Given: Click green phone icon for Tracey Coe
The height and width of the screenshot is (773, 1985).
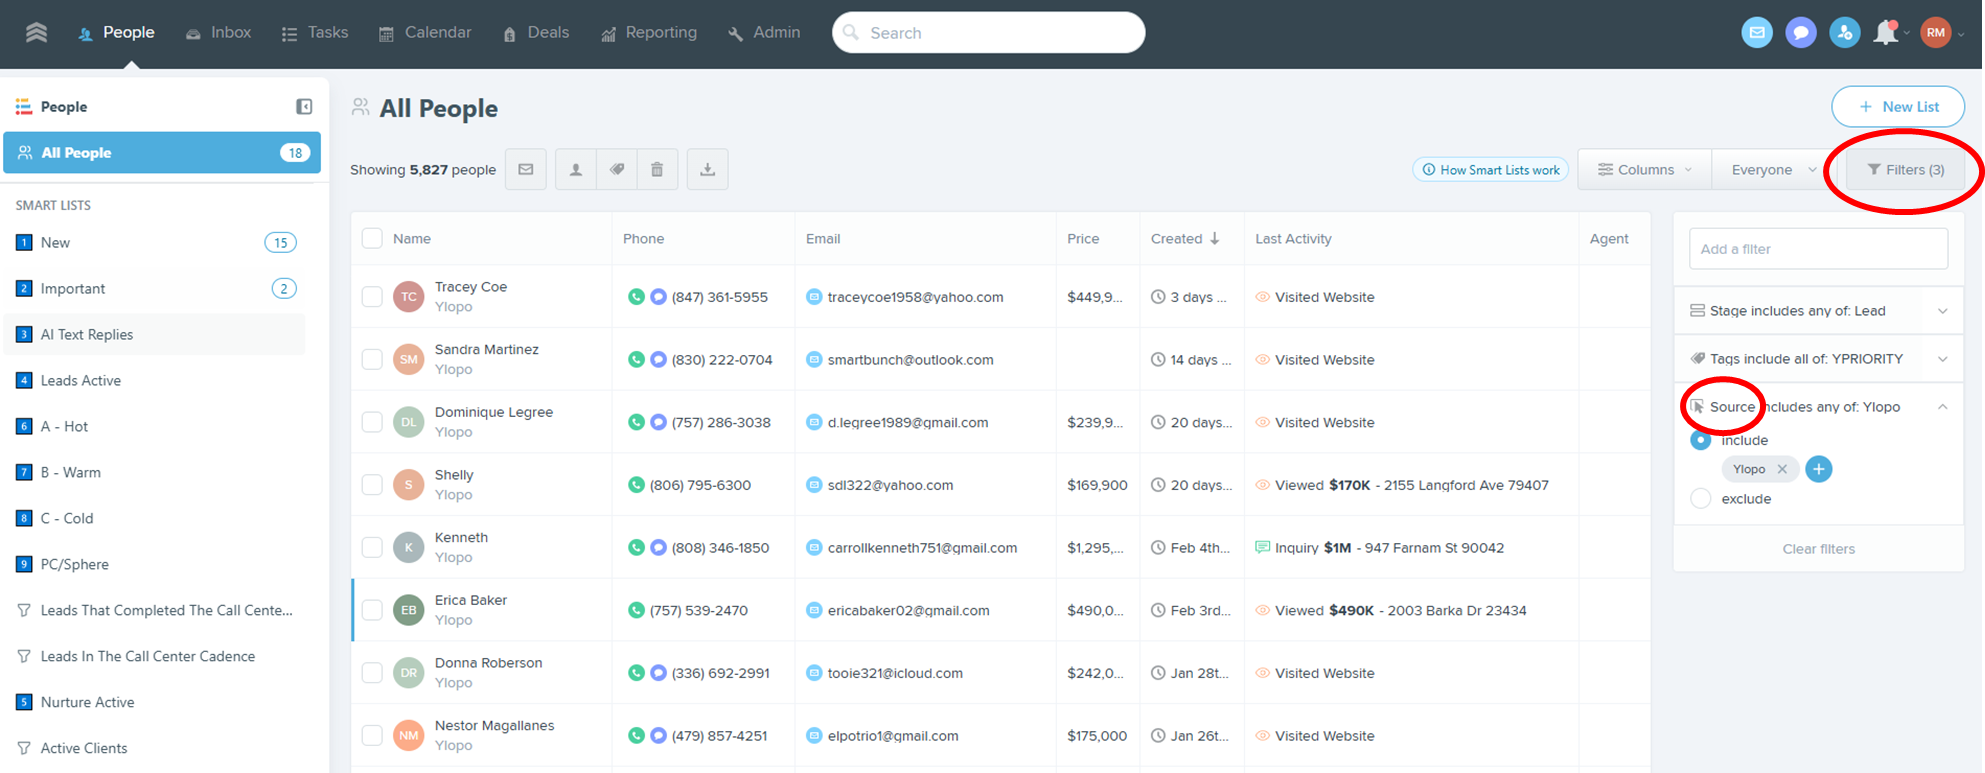Looking at the screenshot, I should click(636, 297).
